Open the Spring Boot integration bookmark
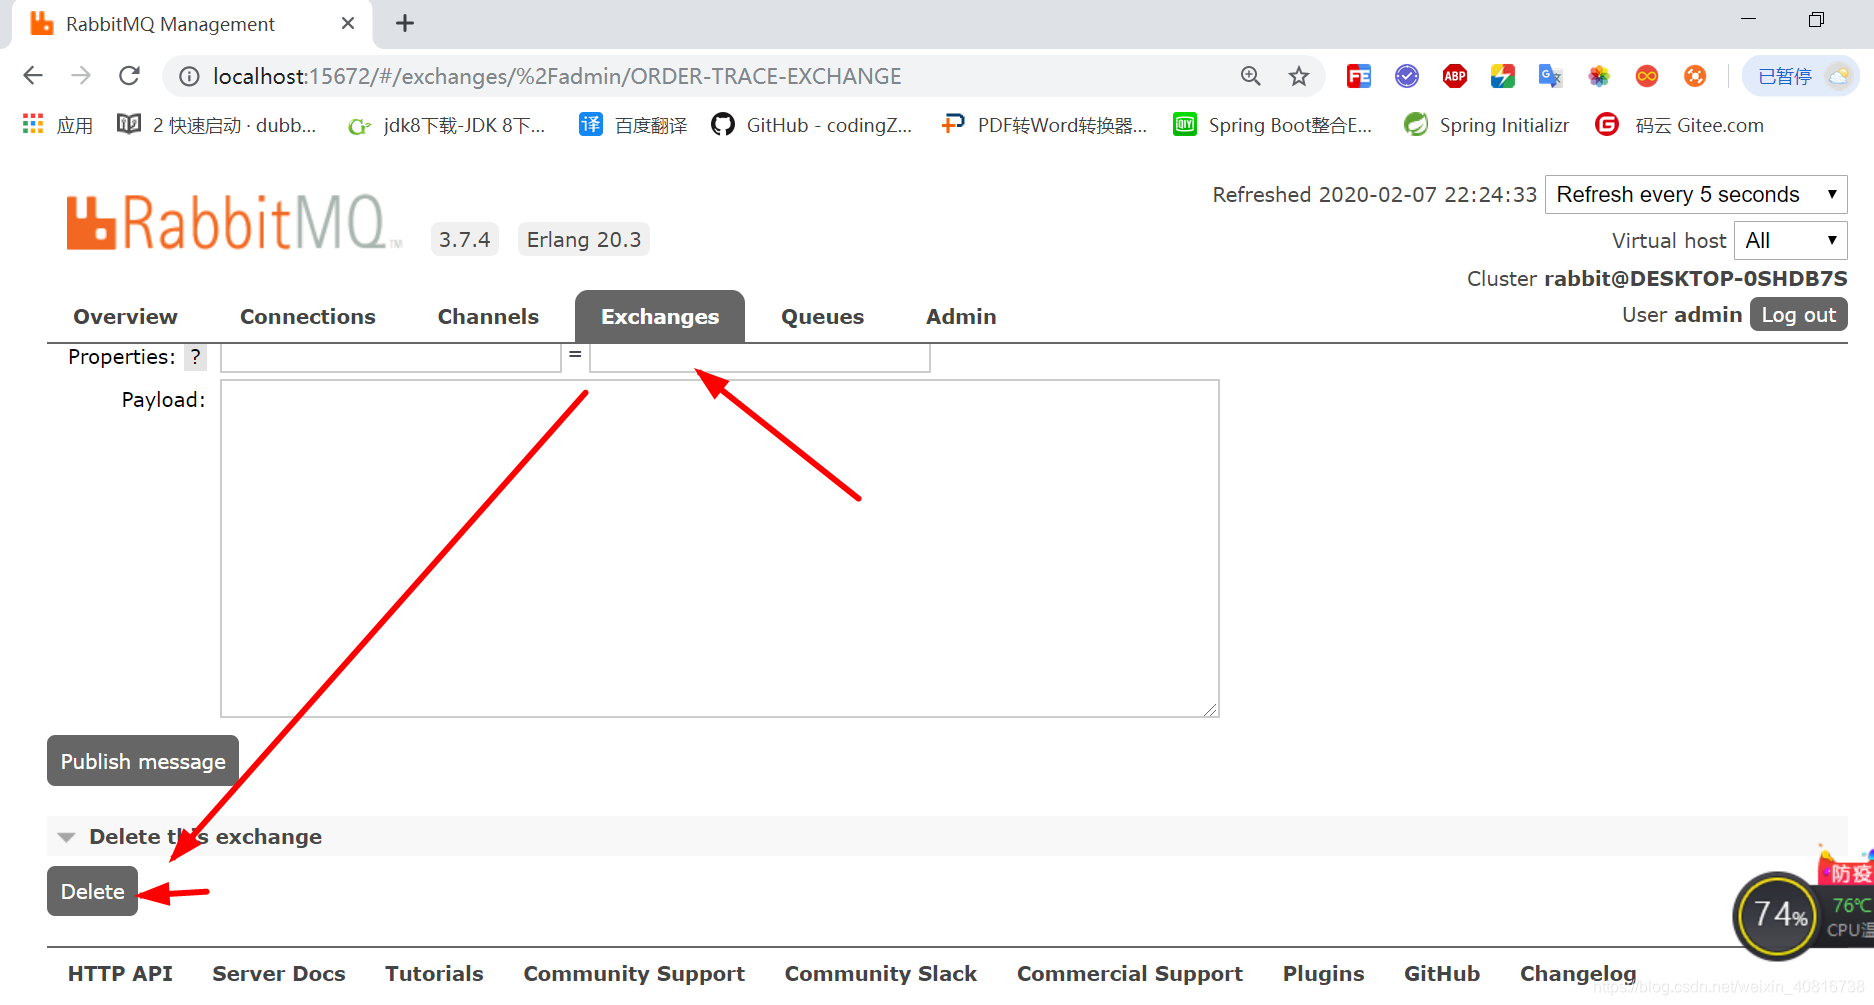Screen dimensions: 1874x1005 pos(1272,125)
